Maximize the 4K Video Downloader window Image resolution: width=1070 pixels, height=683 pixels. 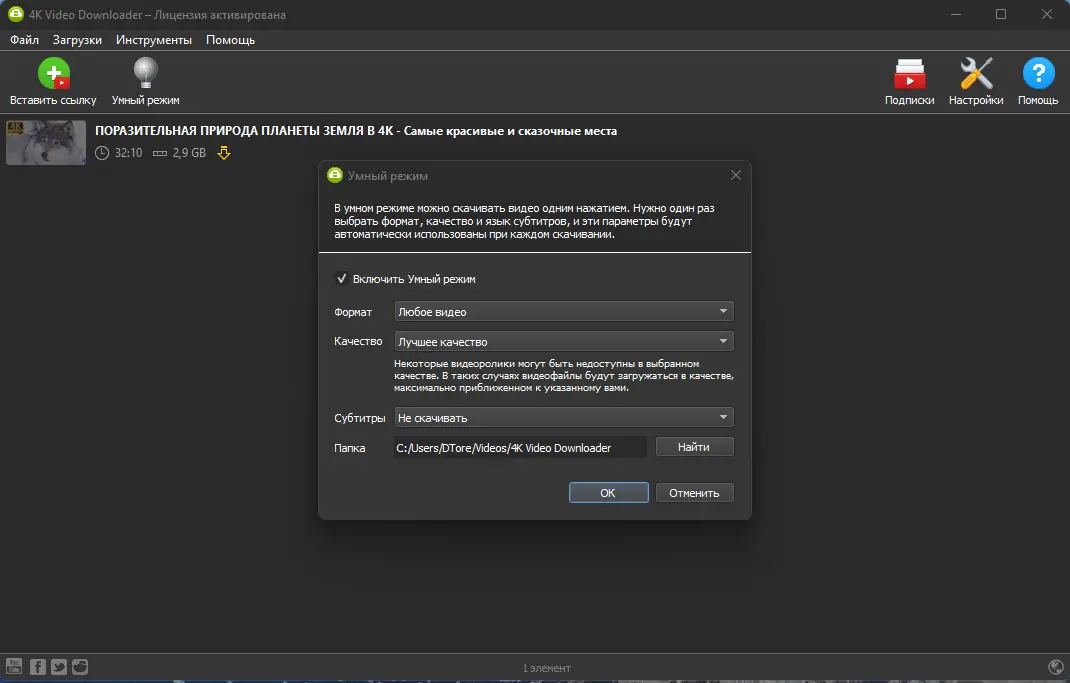1001,14
